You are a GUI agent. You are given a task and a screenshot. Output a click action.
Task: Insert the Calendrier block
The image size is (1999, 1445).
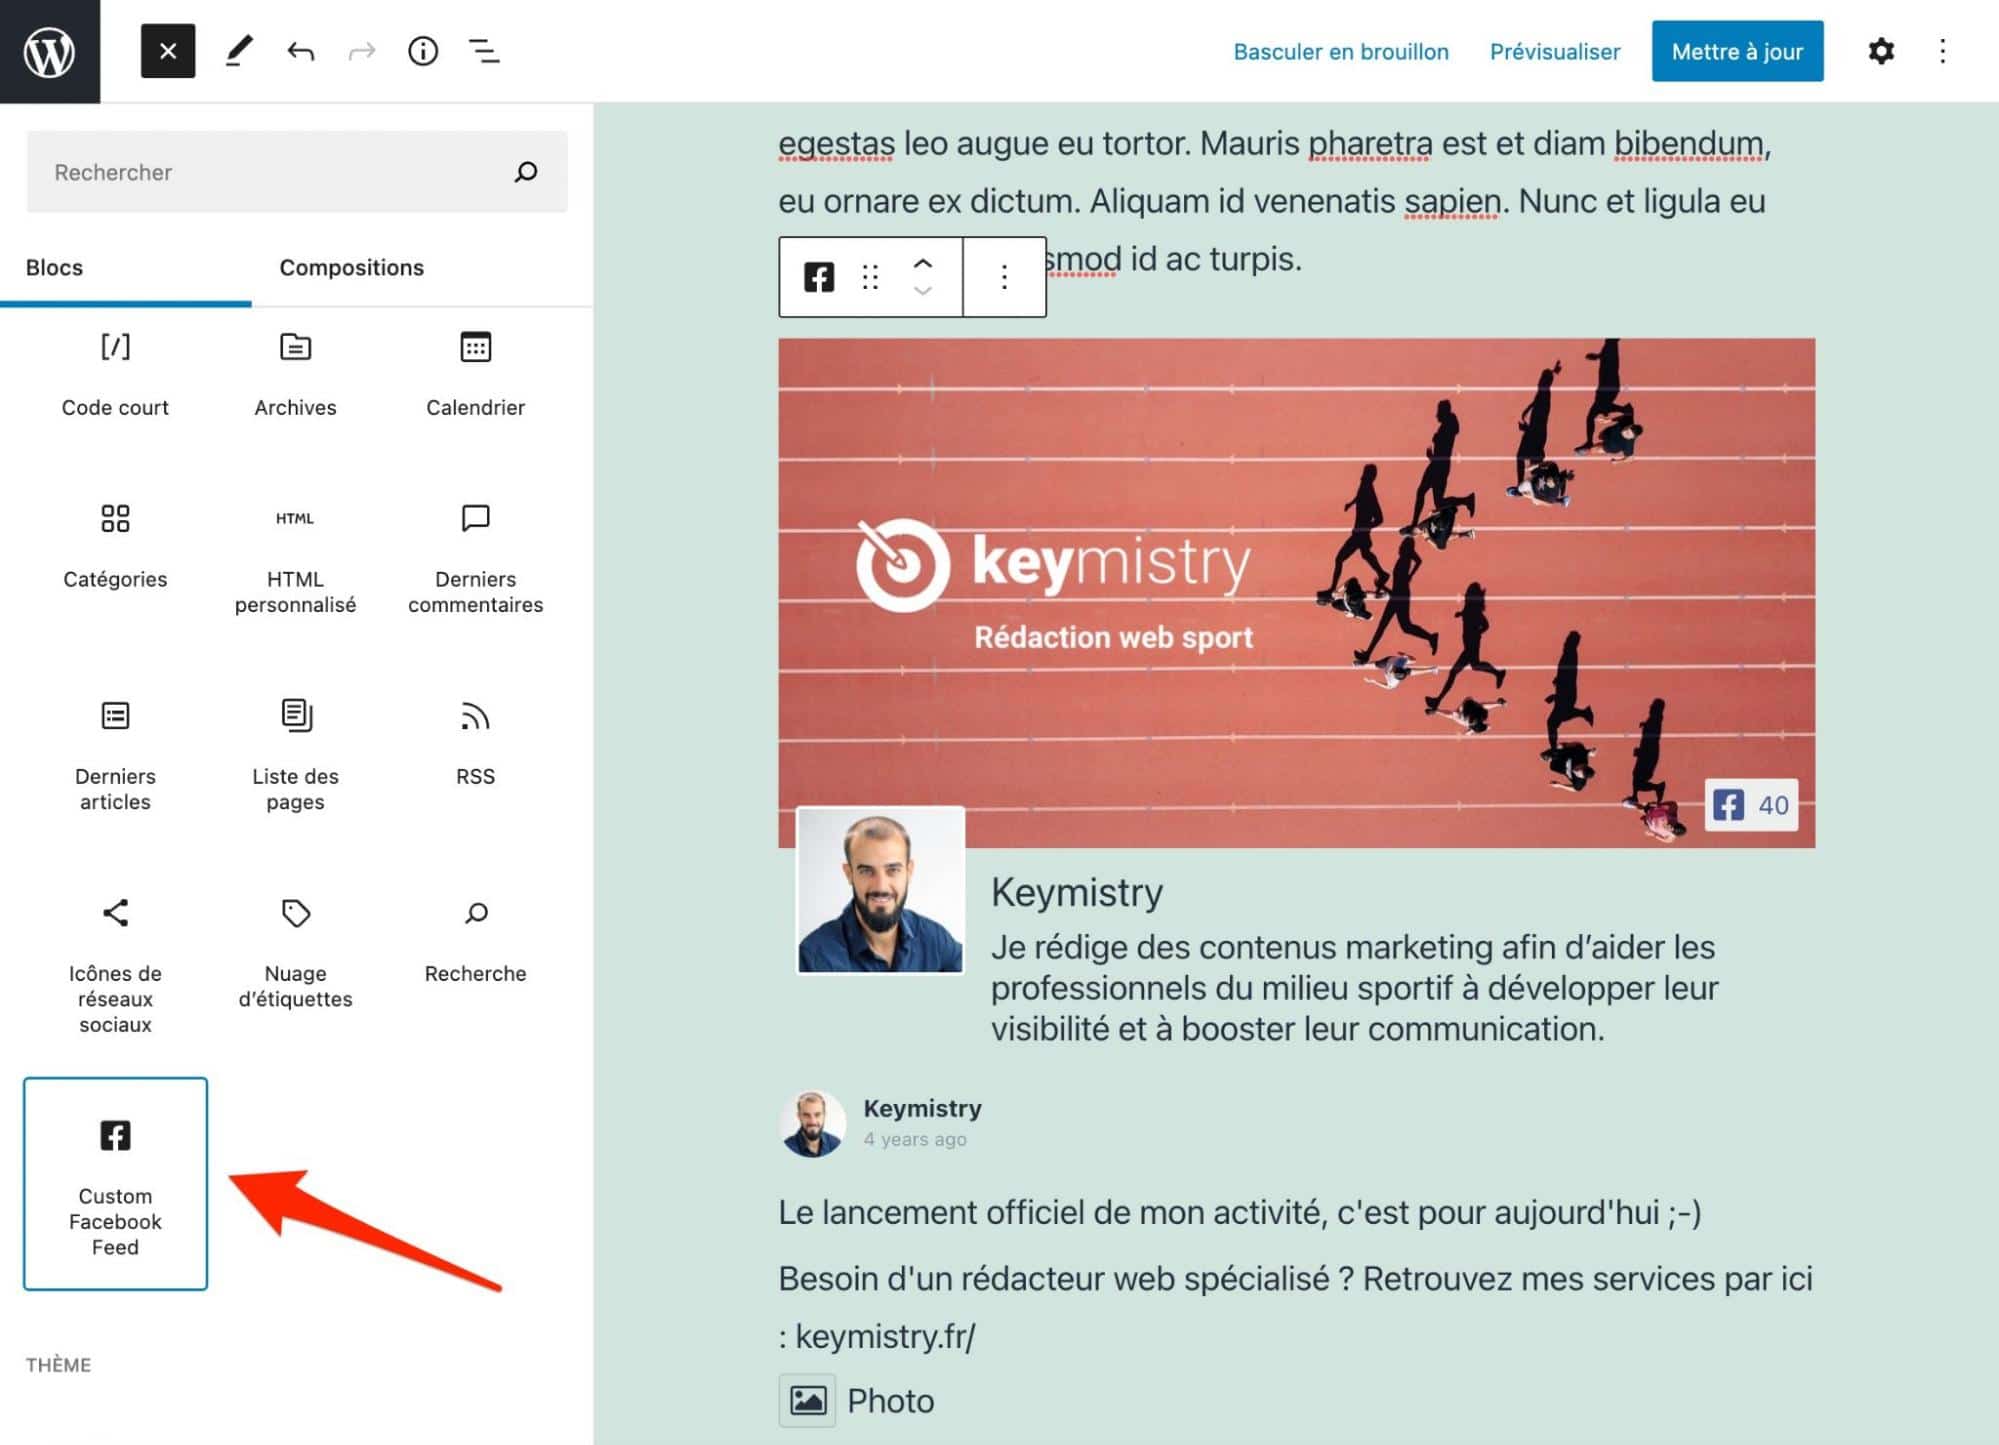(x=475, y=376)
